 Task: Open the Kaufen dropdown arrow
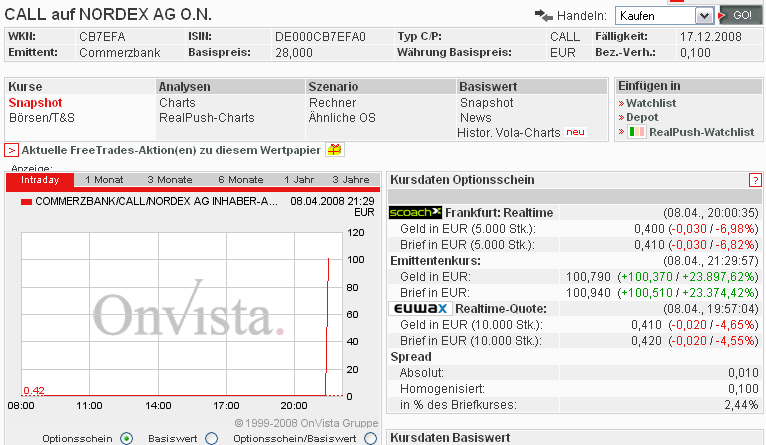(704, 16)
